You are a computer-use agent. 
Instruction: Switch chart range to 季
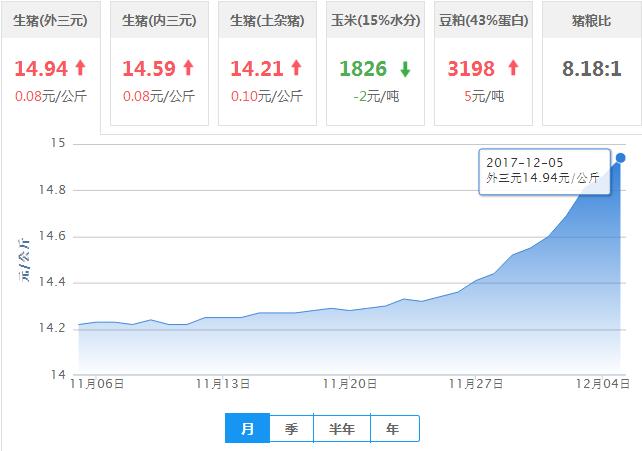coord(292,428)
